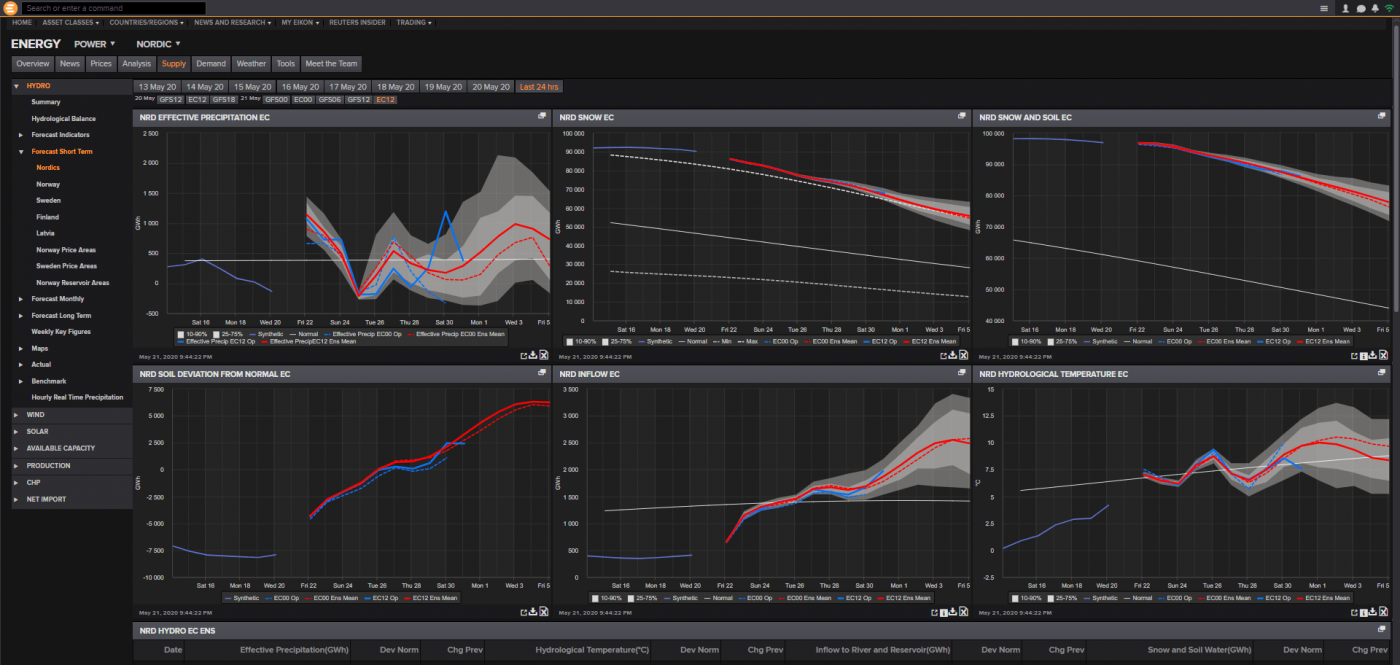Open the messaging bubble icon top-right
Screen dimensions: 1400x665
pyautogui.click(x=1360, y=7)
